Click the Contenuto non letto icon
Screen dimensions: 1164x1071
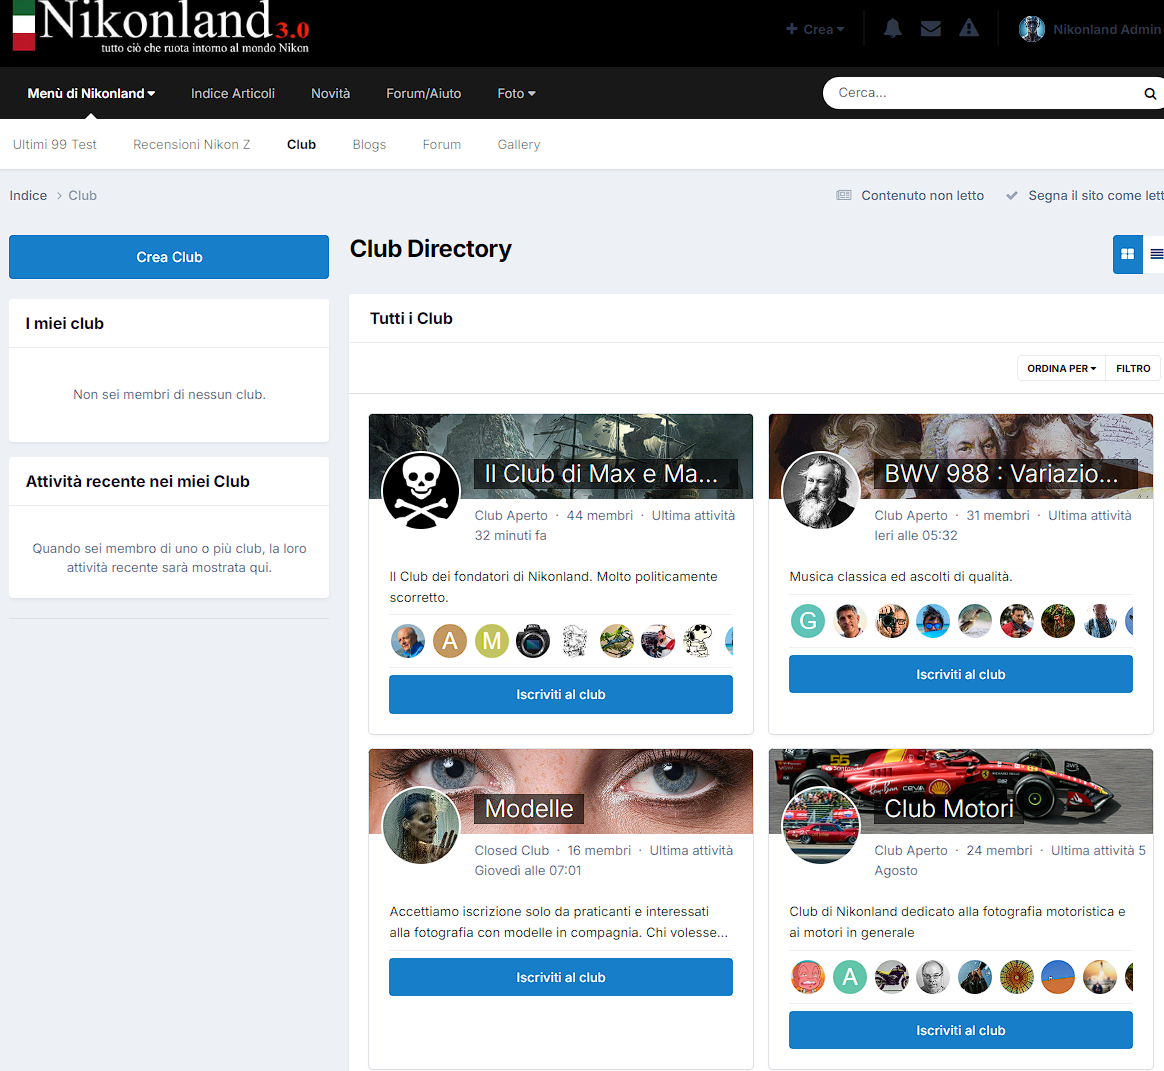844,195
